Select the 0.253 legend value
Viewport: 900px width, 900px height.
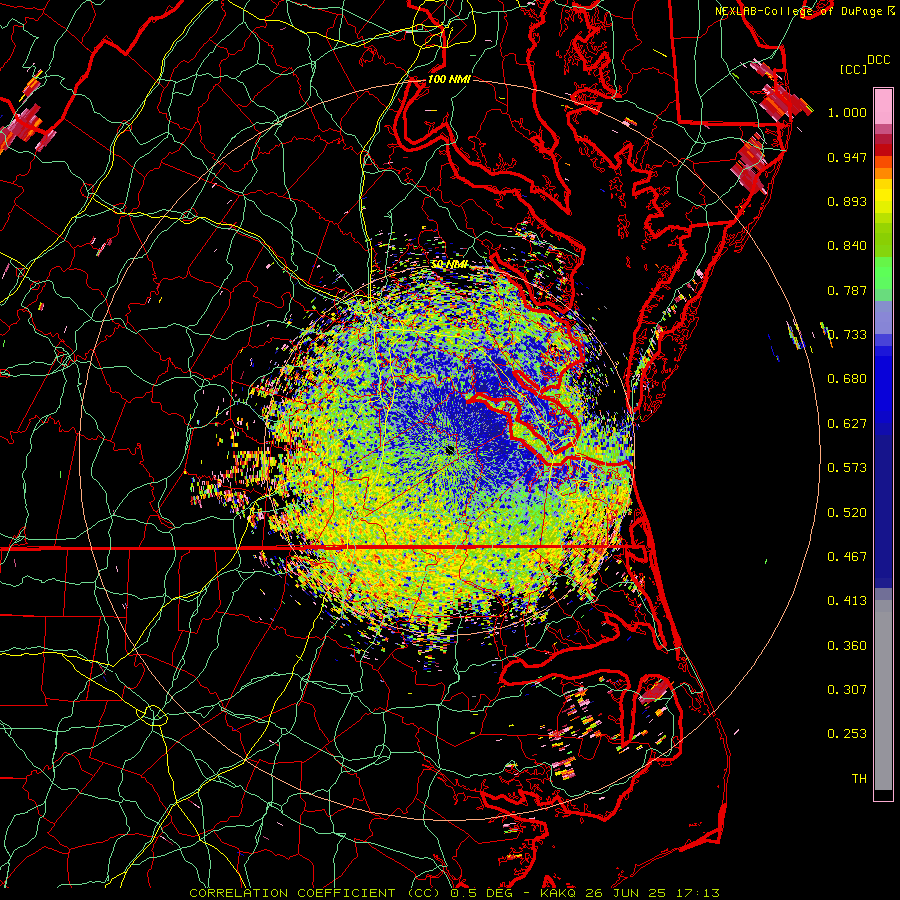point(847,734)
